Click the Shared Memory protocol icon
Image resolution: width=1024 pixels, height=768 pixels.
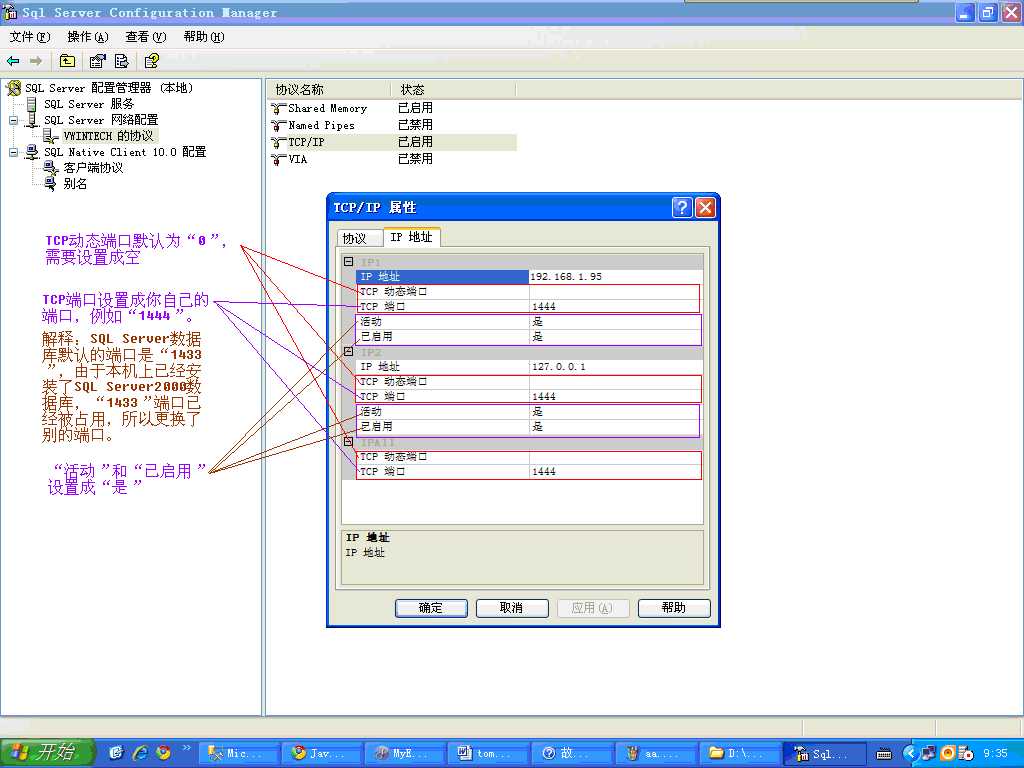[279, 108]
